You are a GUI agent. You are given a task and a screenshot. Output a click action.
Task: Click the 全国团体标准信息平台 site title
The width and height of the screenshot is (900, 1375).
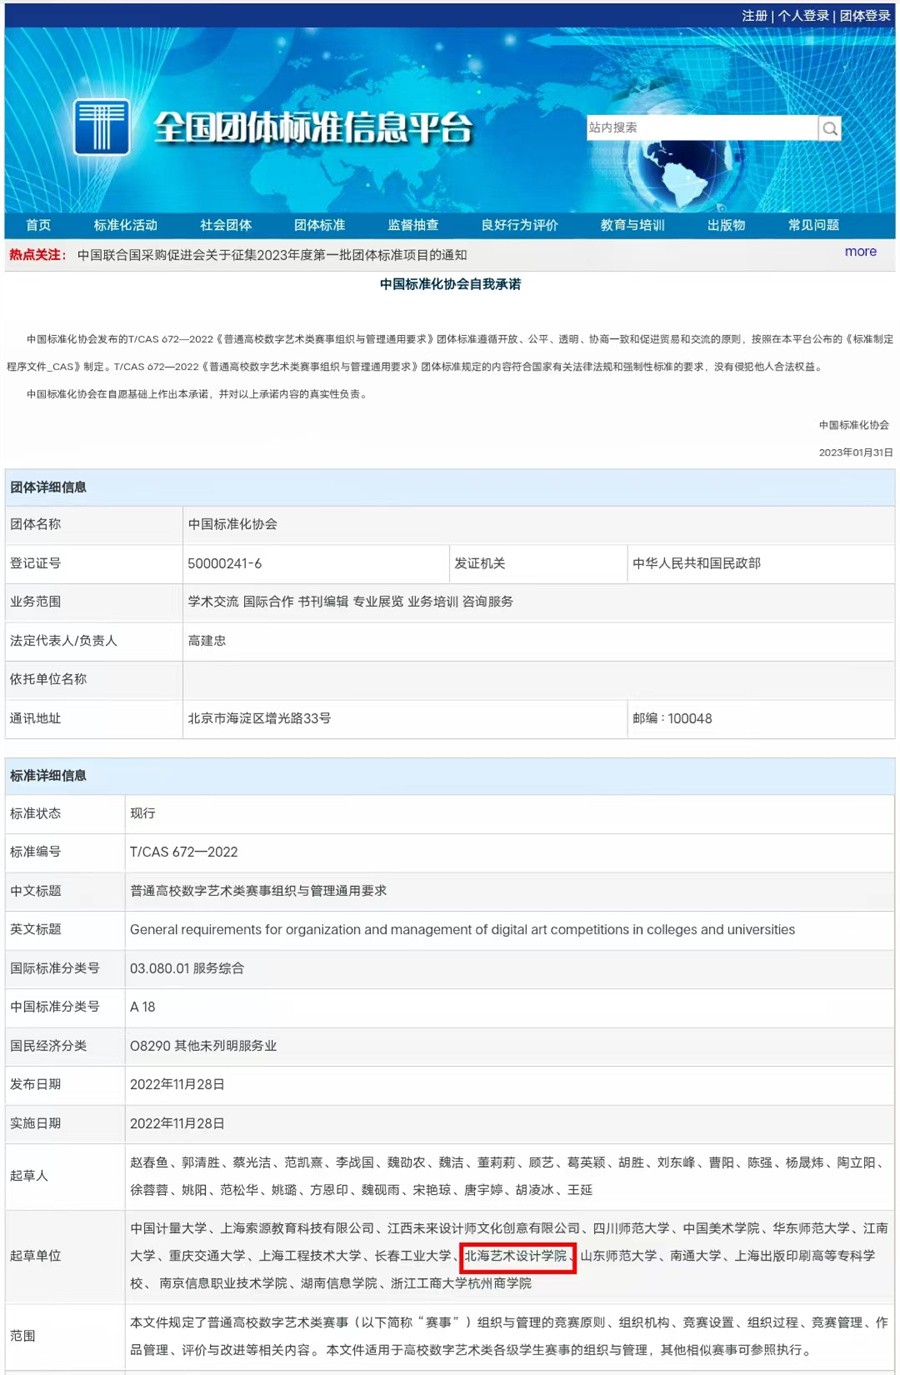(x=313, y=128)
